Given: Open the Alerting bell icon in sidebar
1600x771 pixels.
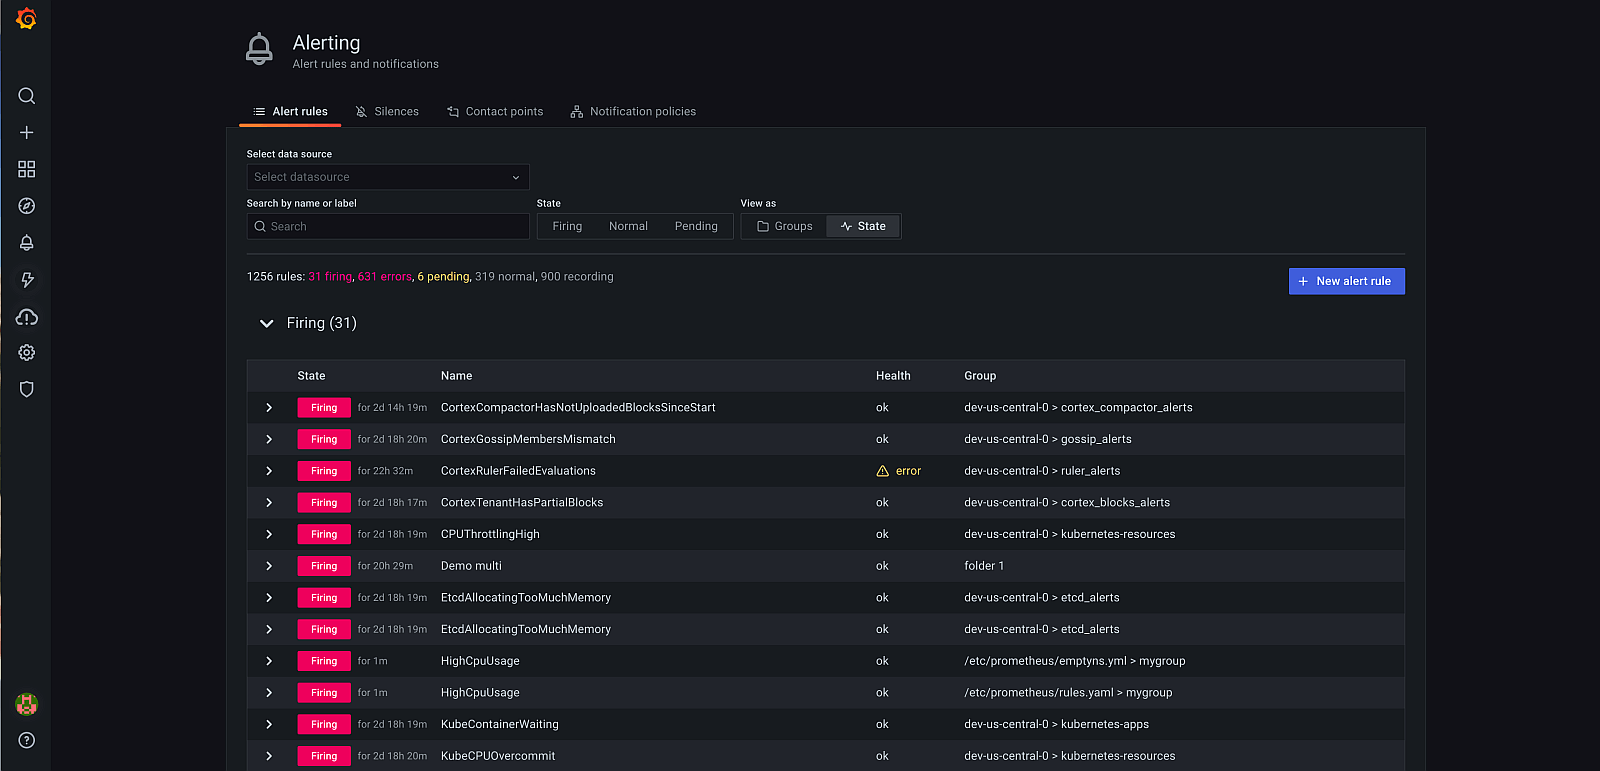Looking at the screenshot, I should coord(27,243).
